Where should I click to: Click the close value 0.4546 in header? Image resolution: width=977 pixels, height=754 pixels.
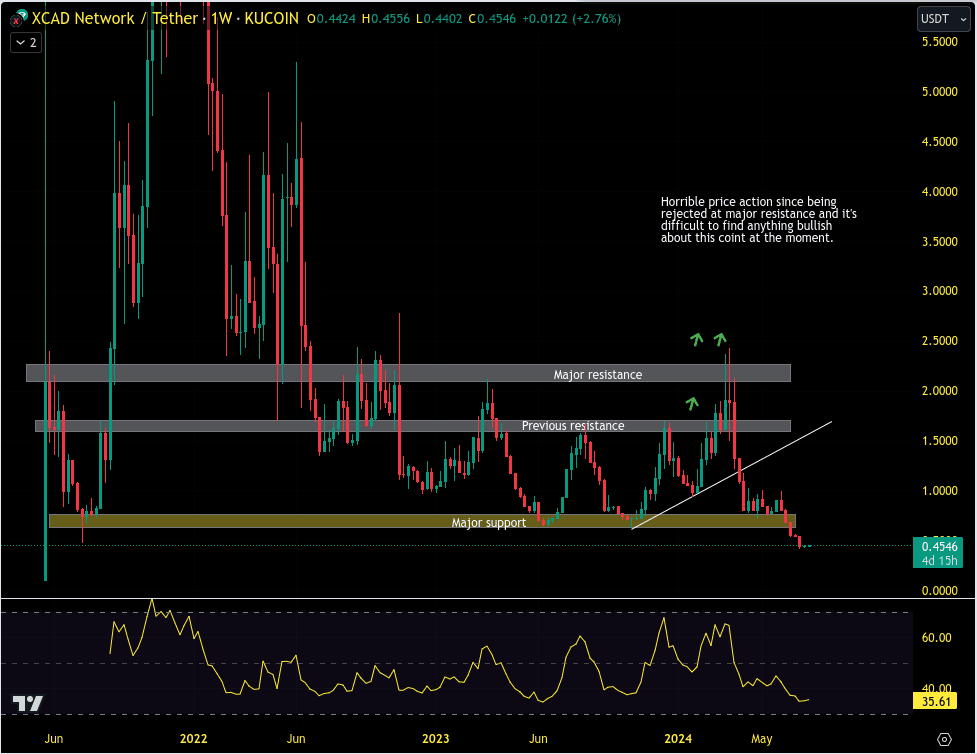click(x=497, y=19)
